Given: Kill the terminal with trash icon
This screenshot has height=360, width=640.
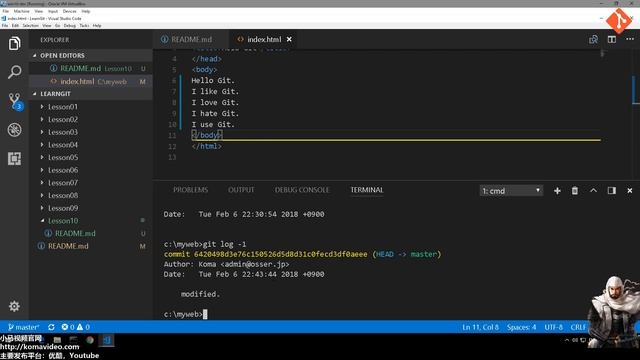Looking at the screenshot, I should tap(575, 191).
